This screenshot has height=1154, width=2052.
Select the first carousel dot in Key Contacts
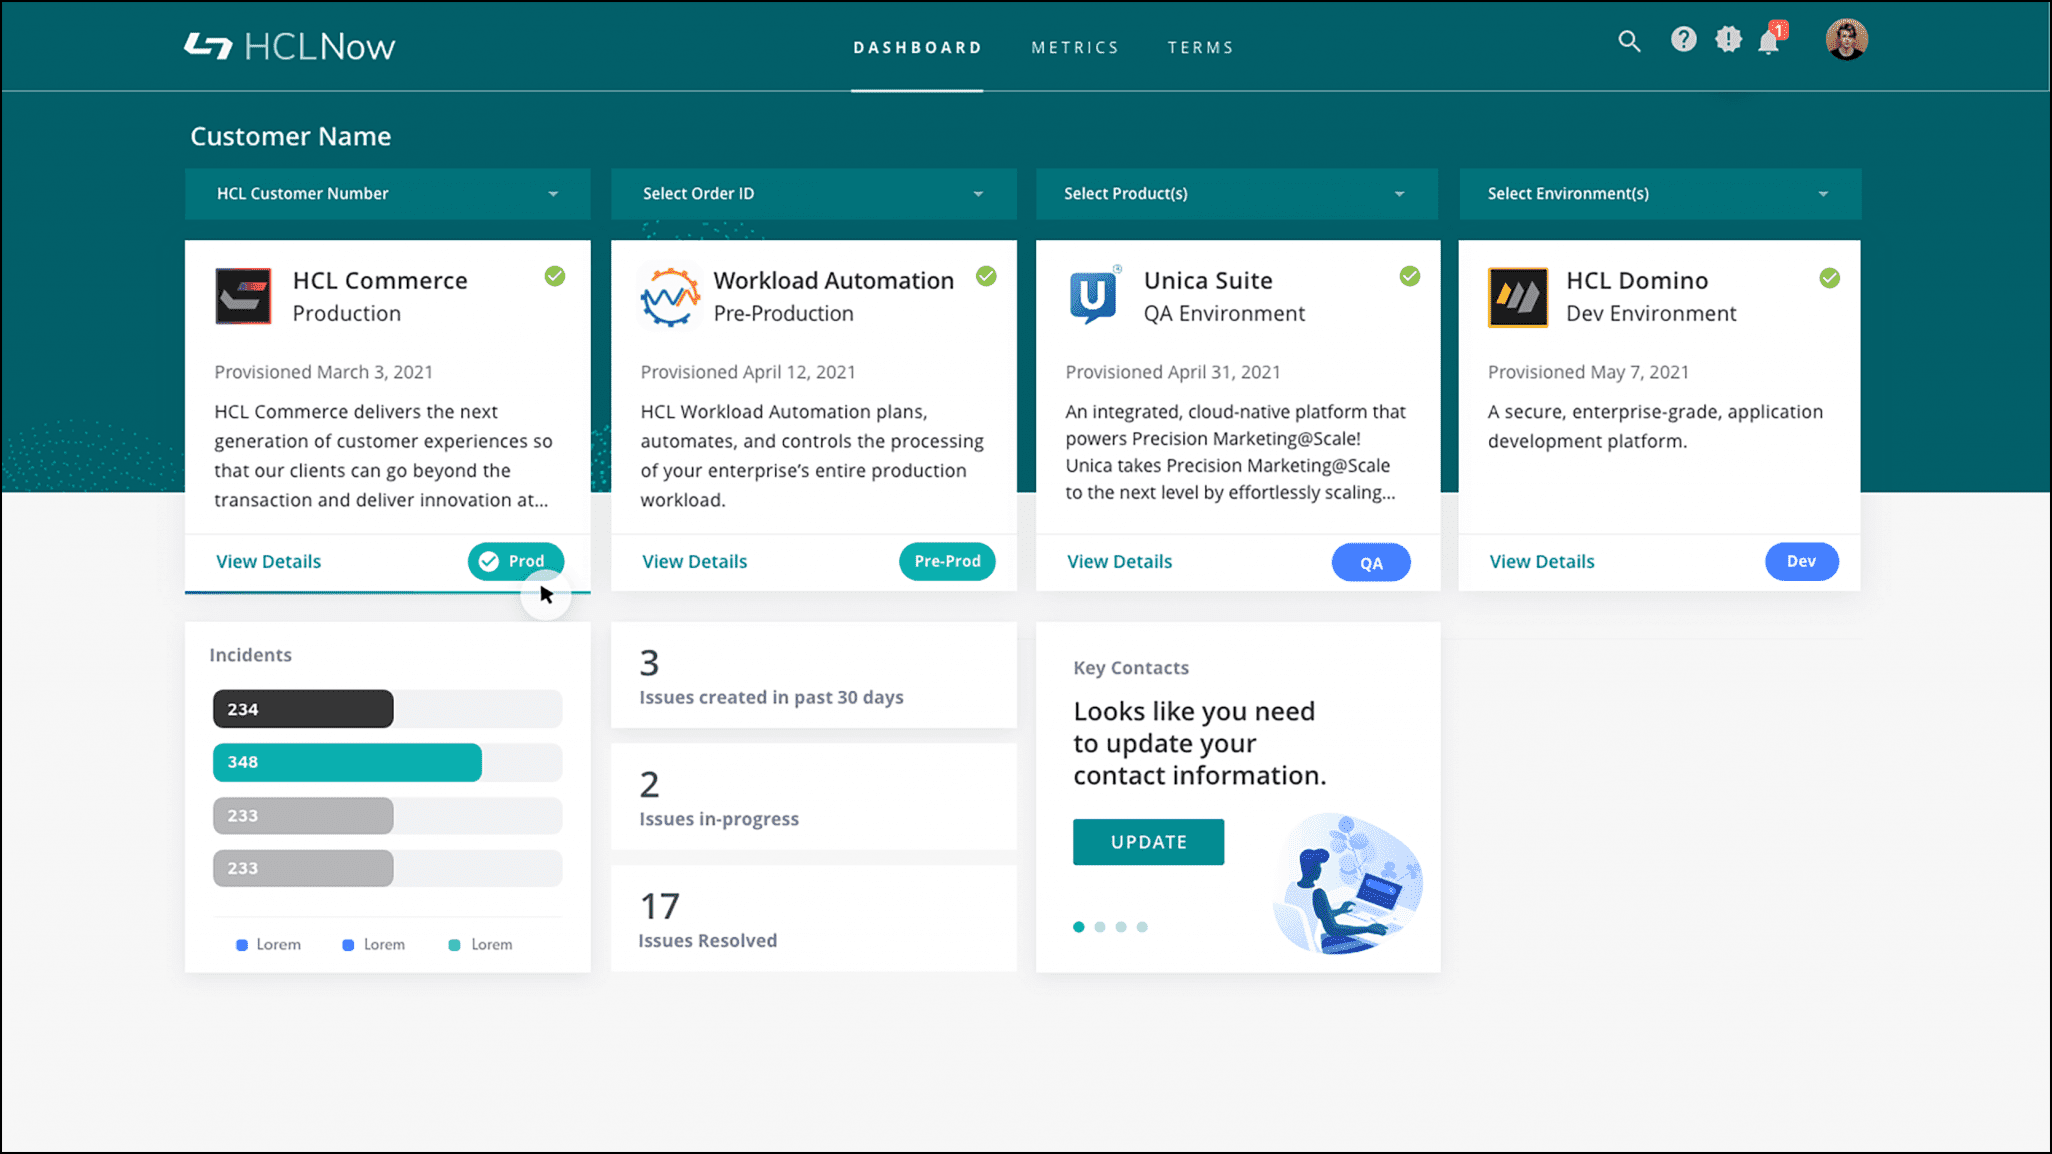(1078, 927)
